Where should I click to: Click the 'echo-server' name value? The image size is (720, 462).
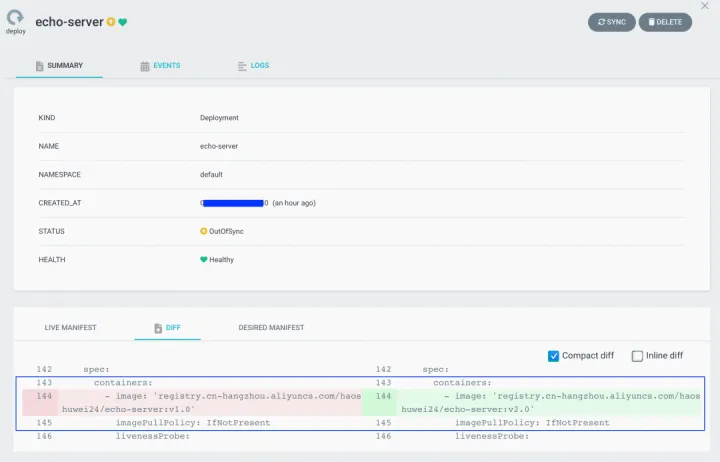click(x=219, y=146)
